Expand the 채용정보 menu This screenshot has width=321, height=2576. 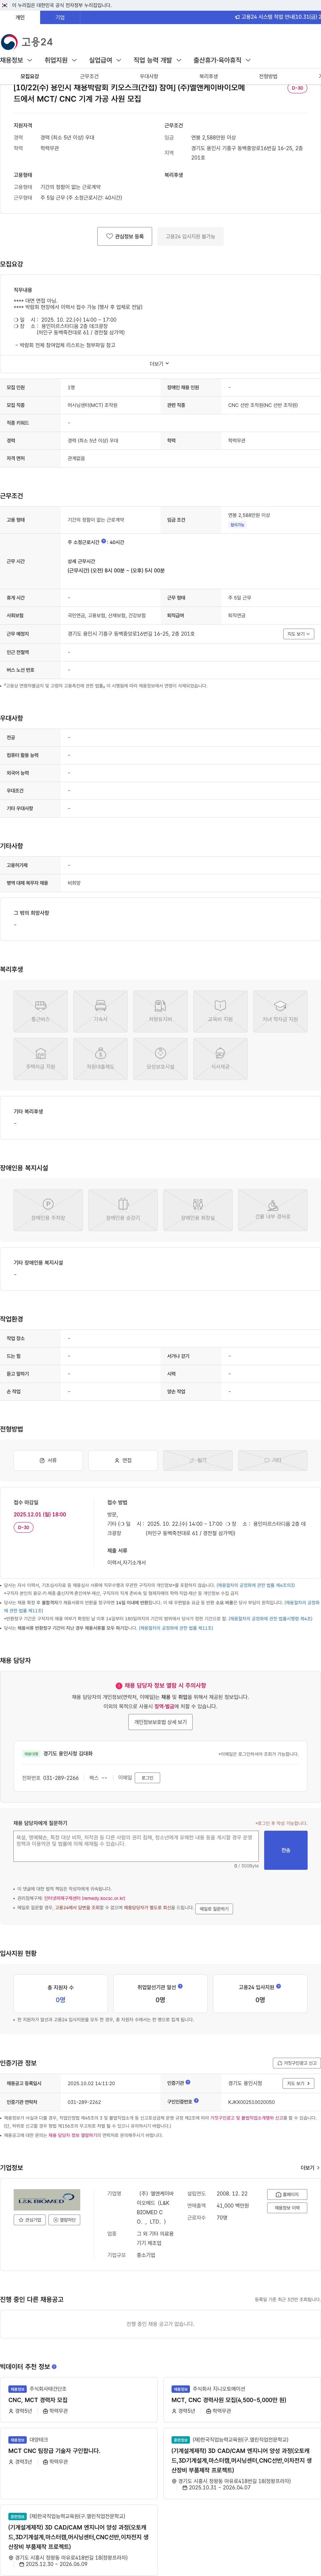click(x=16, y=60)
